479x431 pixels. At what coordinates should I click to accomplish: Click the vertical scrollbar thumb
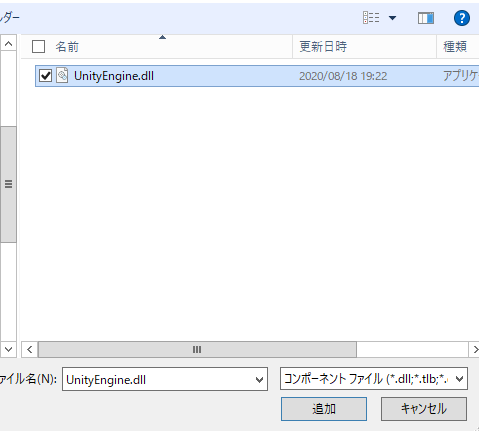click(9, 184)
